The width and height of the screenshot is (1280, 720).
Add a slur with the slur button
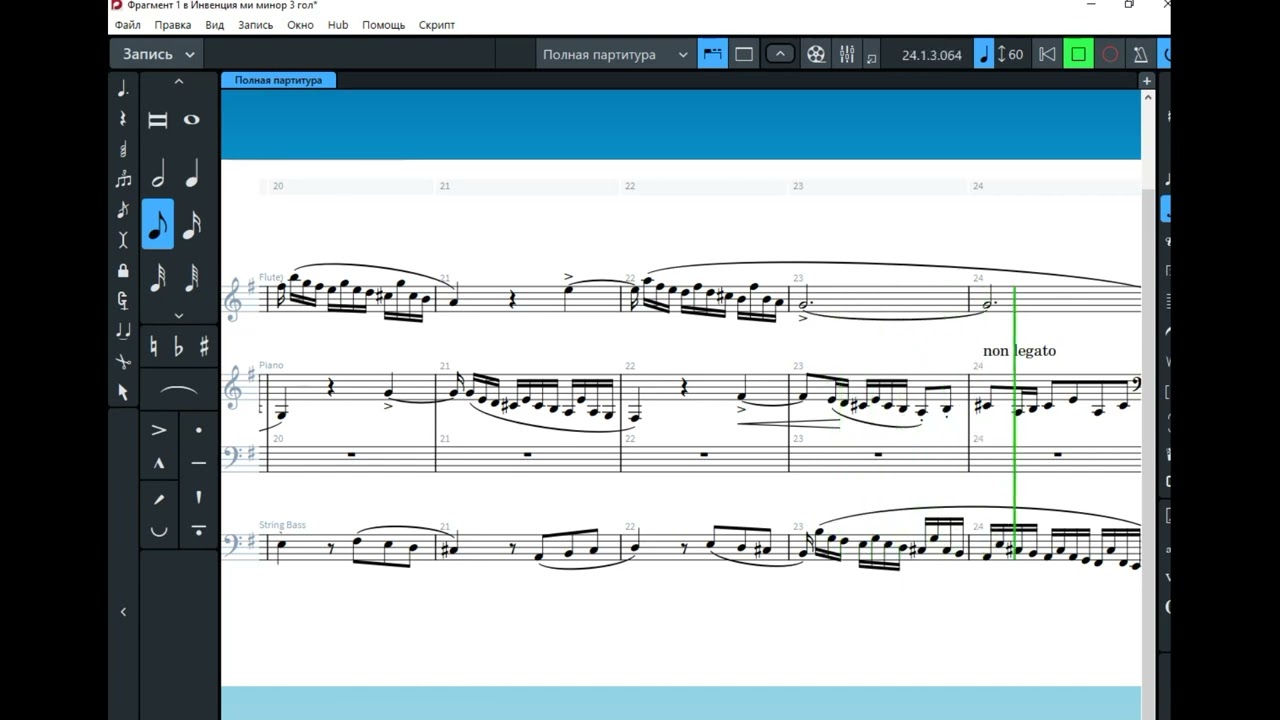(x=179, y=391)
